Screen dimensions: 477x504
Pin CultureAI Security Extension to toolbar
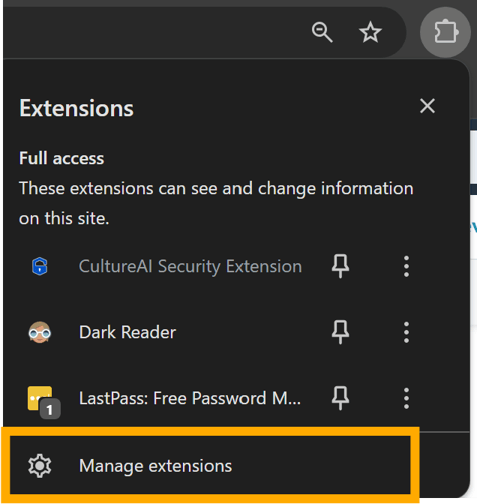pos(340,266)
